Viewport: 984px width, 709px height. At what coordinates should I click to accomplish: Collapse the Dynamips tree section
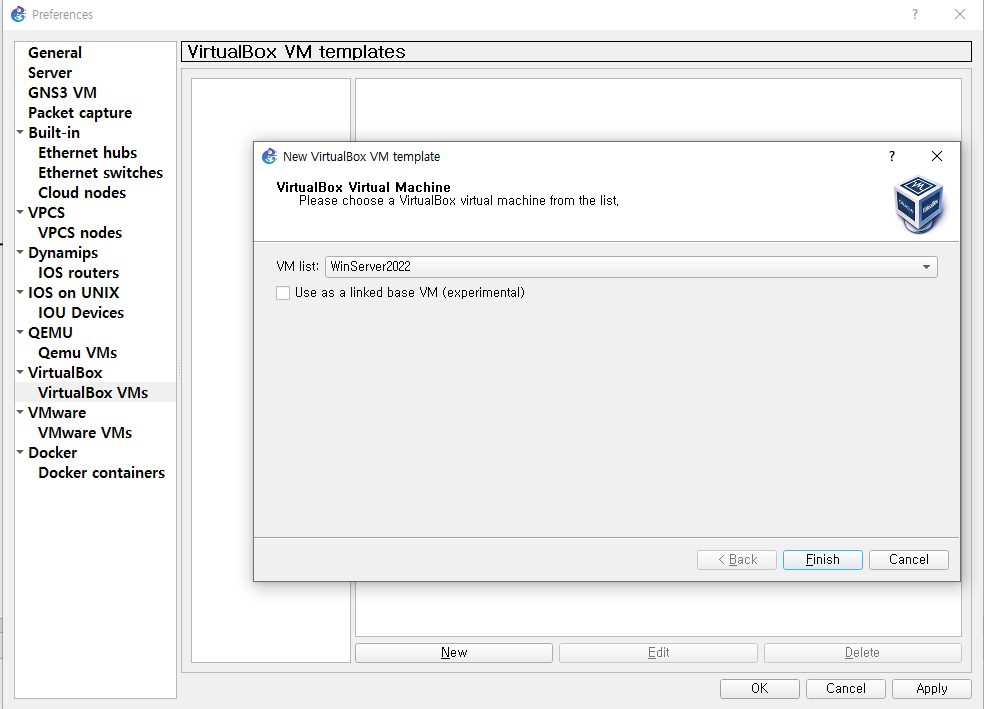pos(20,252)
